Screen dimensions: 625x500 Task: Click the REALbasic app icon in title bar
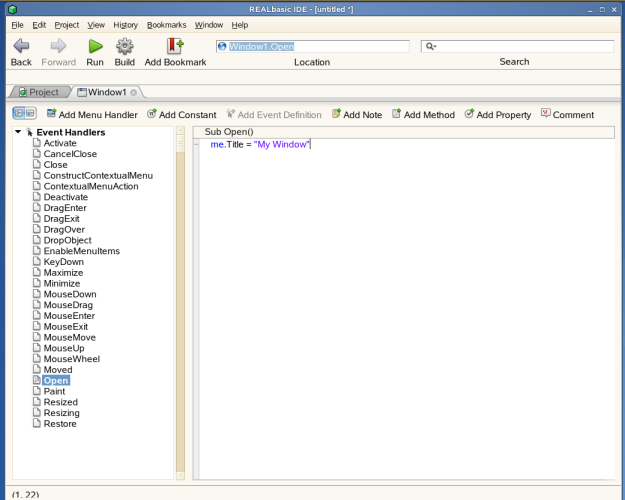point(12,9)
